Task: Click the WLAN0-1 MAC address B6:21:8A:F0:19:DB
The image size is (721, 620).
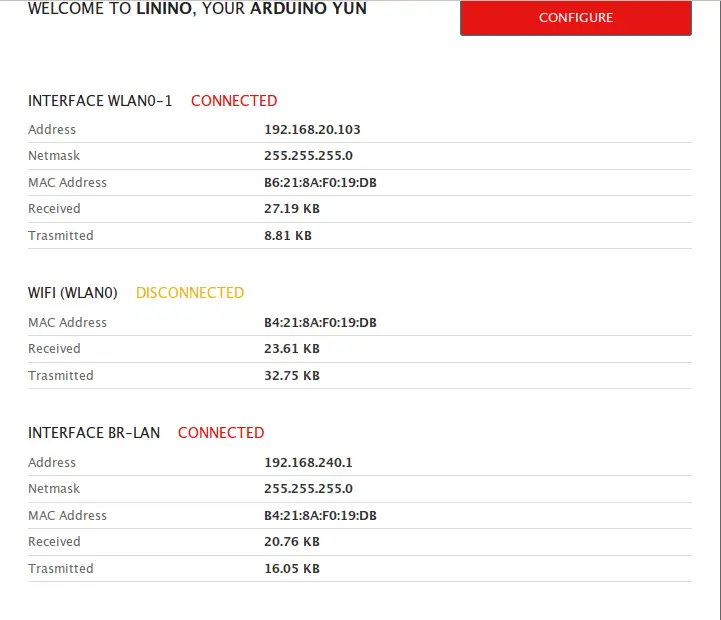Action: 320,183
